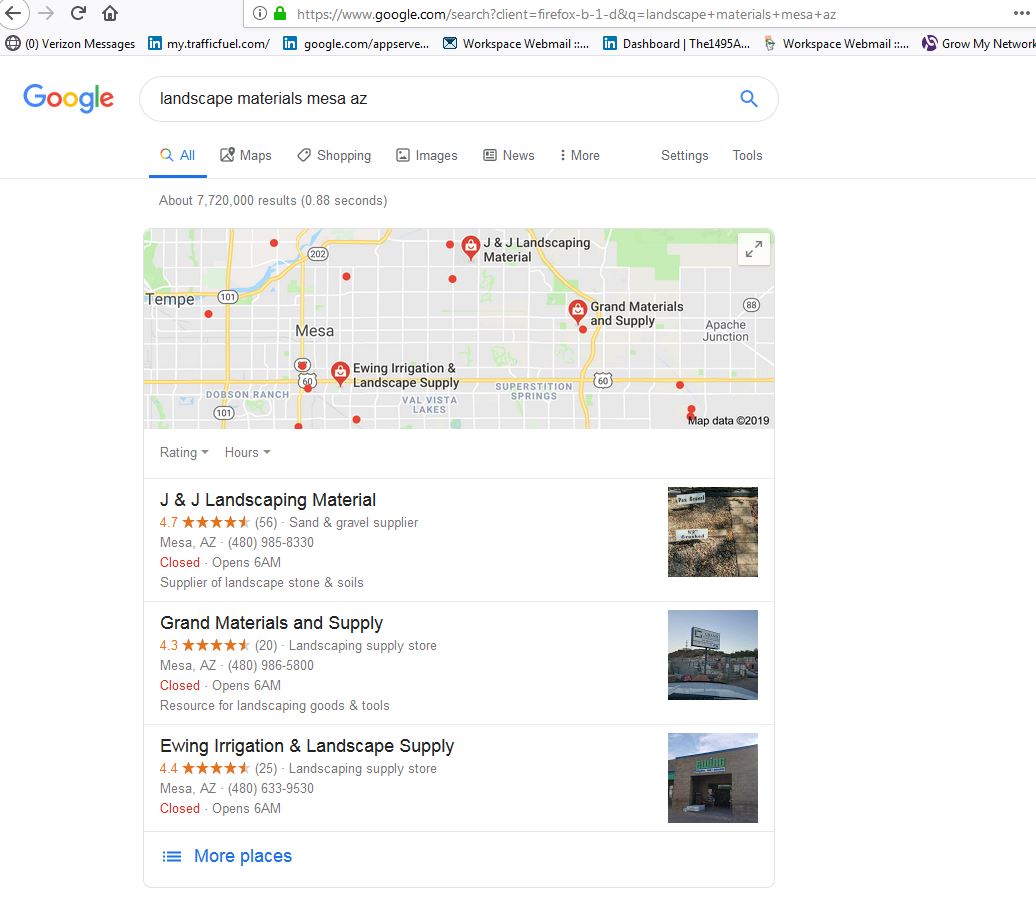Viewport: 1036px width, 910px height.
Task: Expand the More search options menu
Action: [x=579, y=155]
